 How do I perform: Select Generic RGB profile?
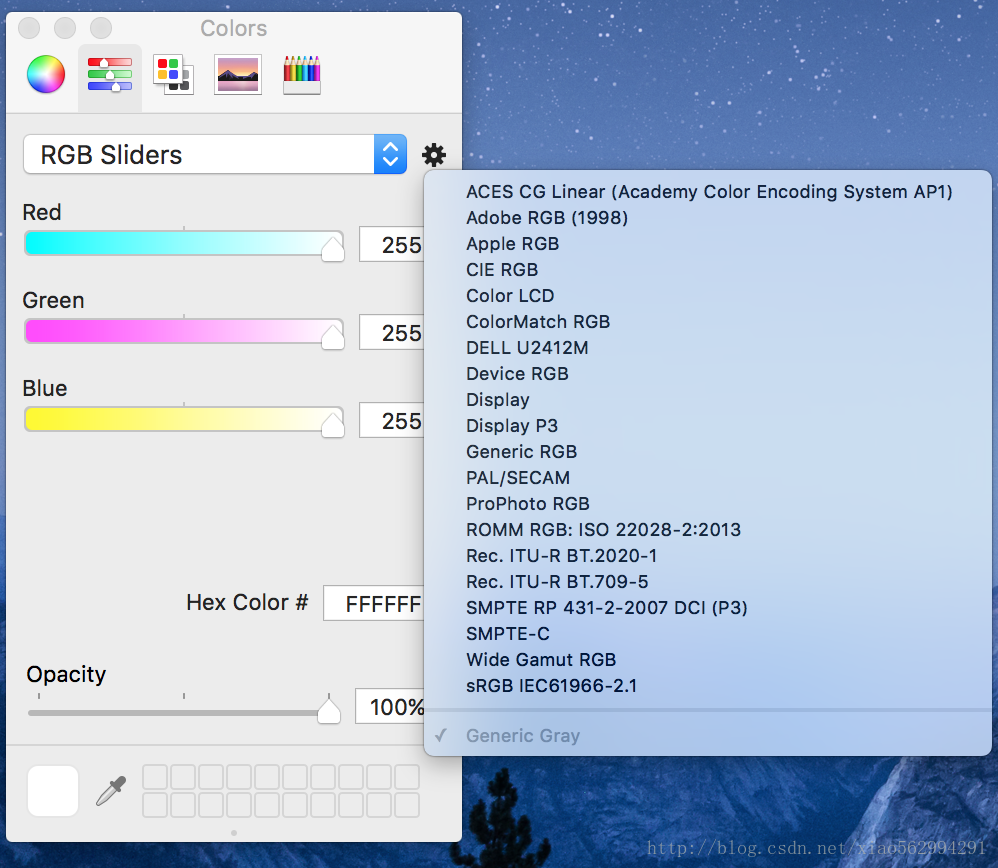coord(708,452)
